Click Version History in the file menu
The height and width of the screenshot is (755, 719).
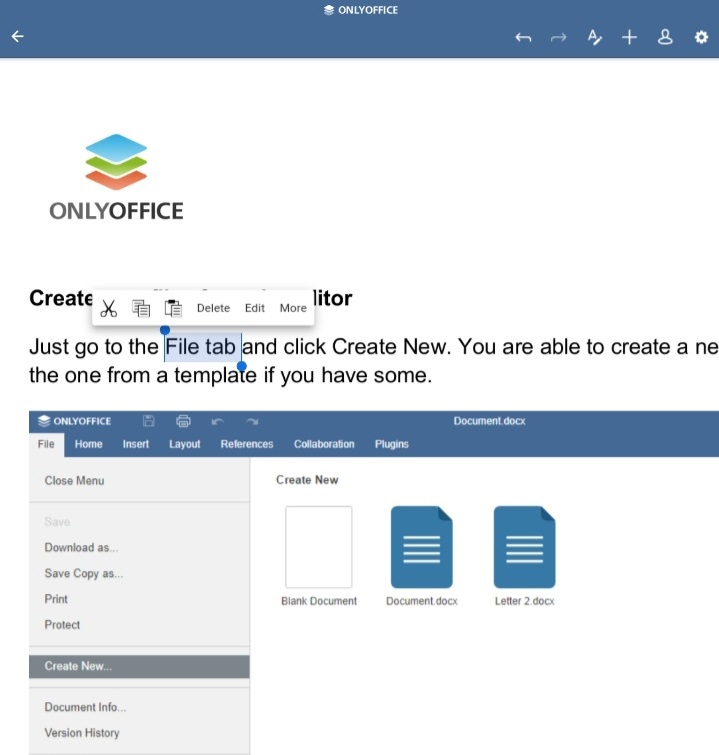point(82,733)
